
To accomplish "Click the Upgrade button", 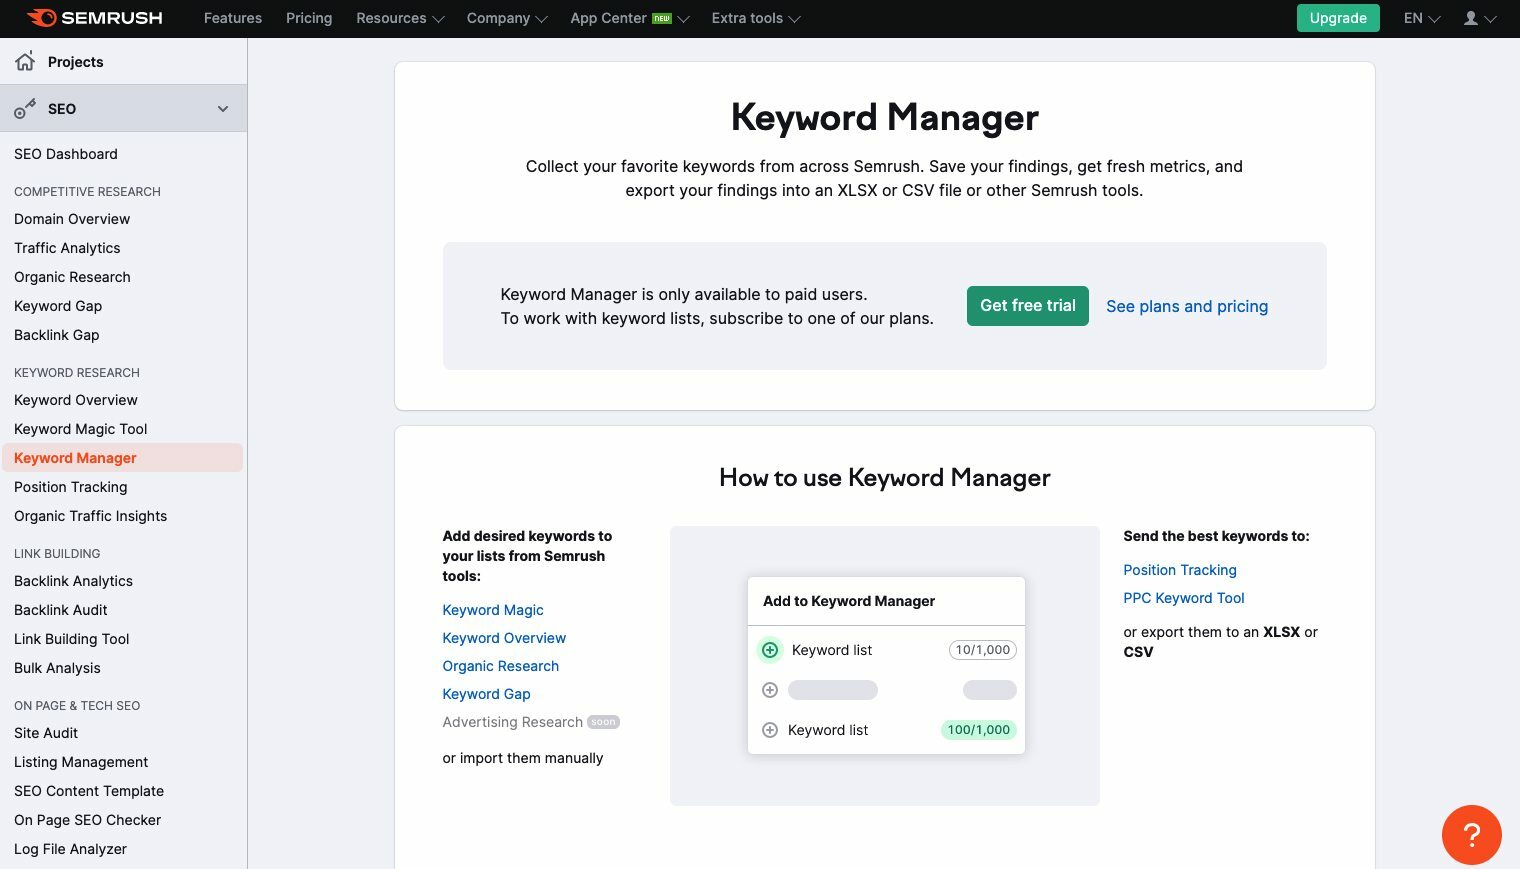I will (x=1338, y=18).
